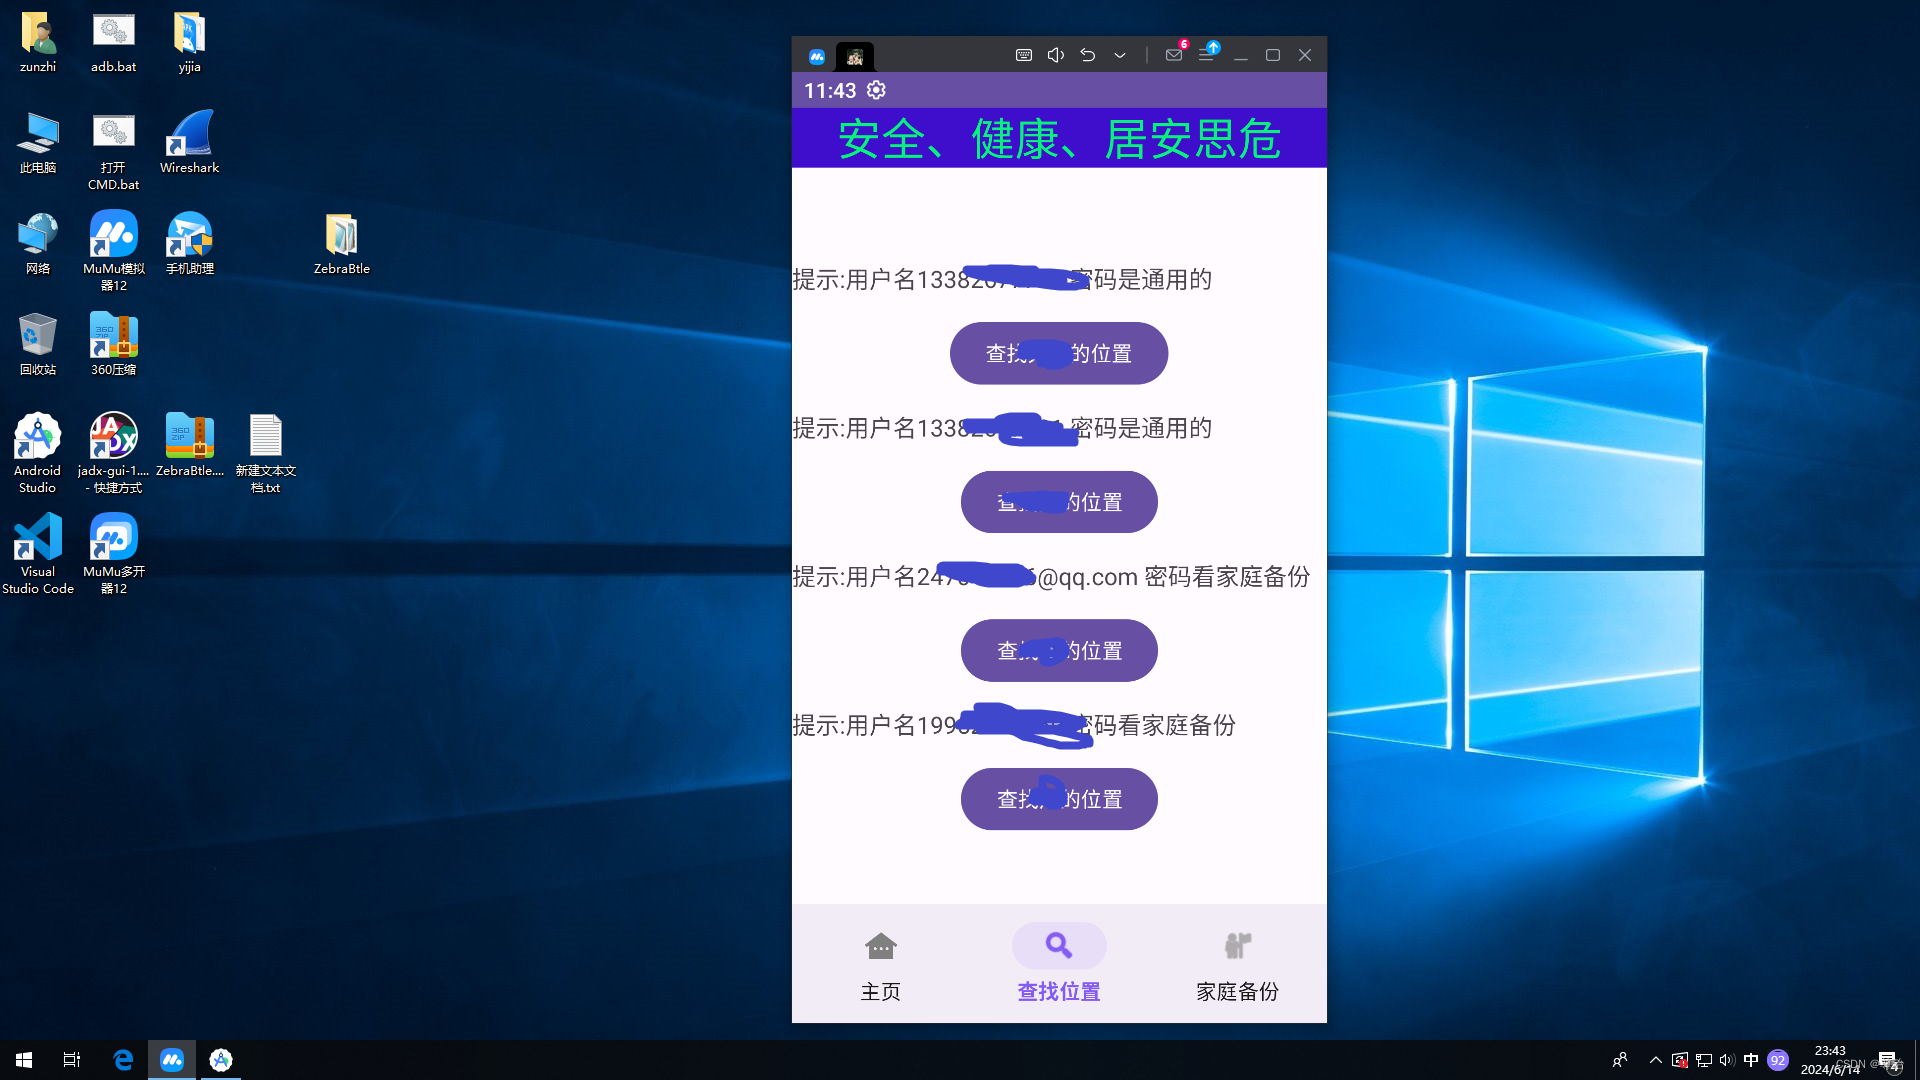Viewport: 1920px width, 1080px height.
Task: Open the 家庭备份 tab
Action: point(1237,965)
